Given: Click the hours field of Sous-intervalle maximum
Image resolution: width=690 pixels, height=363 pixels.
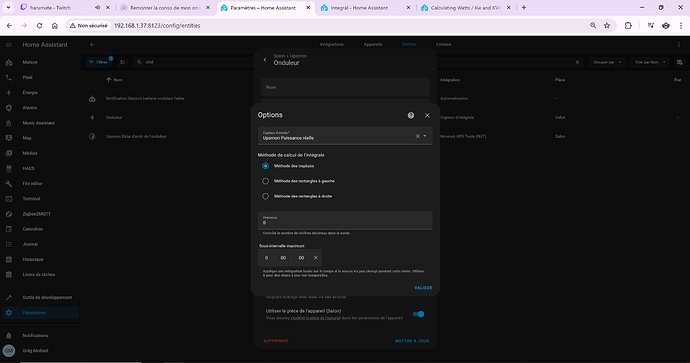Looking at the screenshot, I should [266, 258].
